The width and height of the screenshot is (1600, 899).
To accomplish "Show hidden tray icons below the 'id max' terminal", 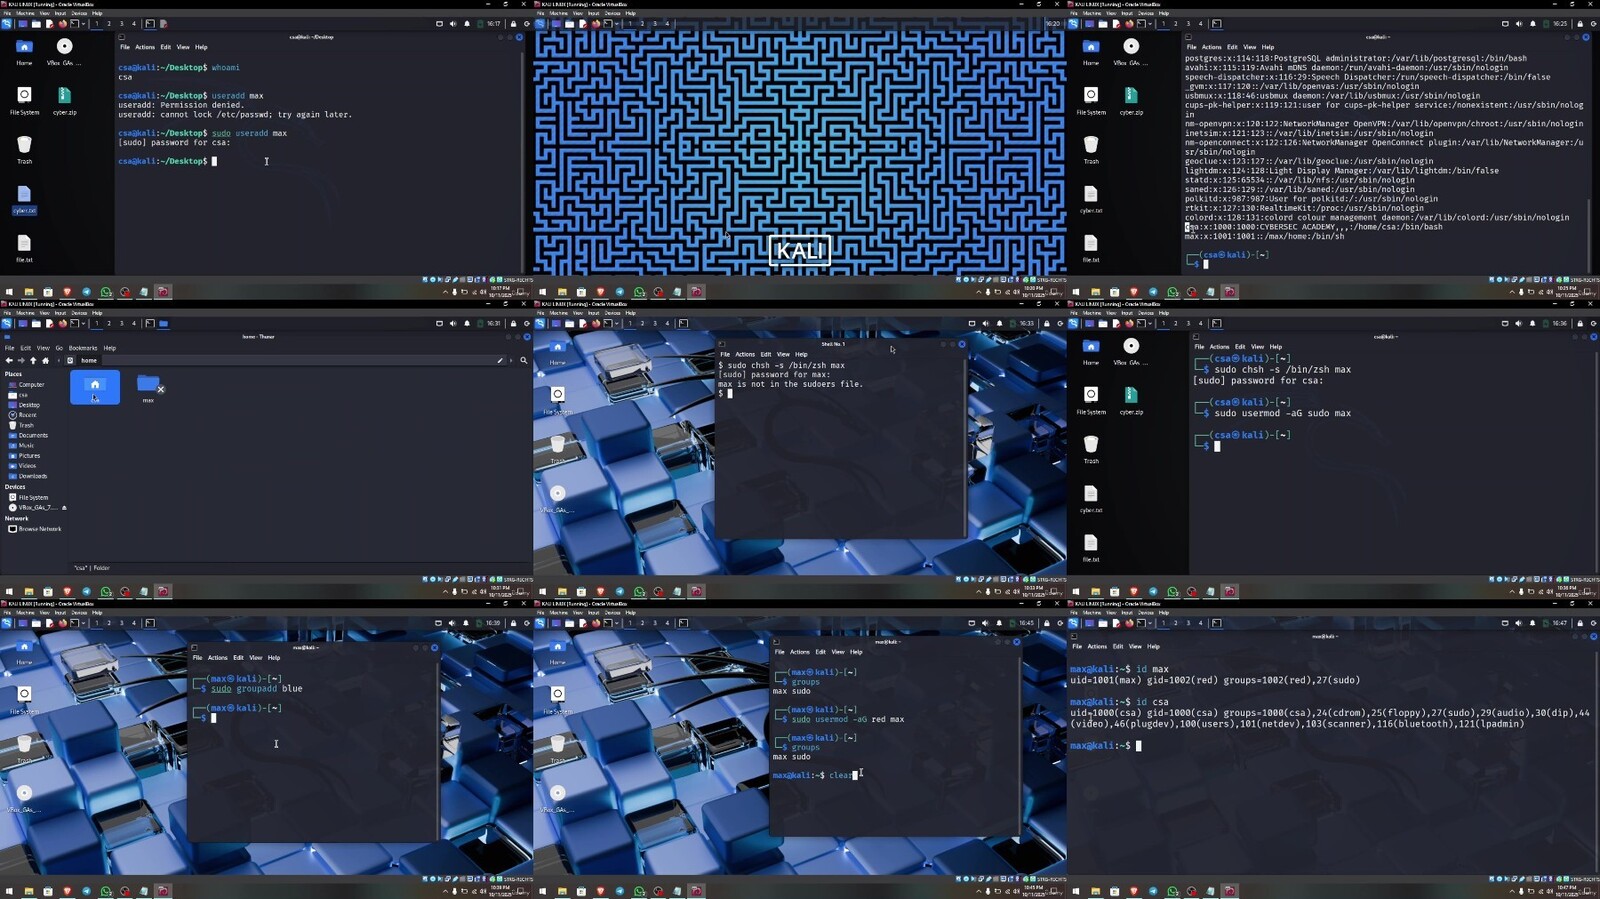I will point(1512,891).
